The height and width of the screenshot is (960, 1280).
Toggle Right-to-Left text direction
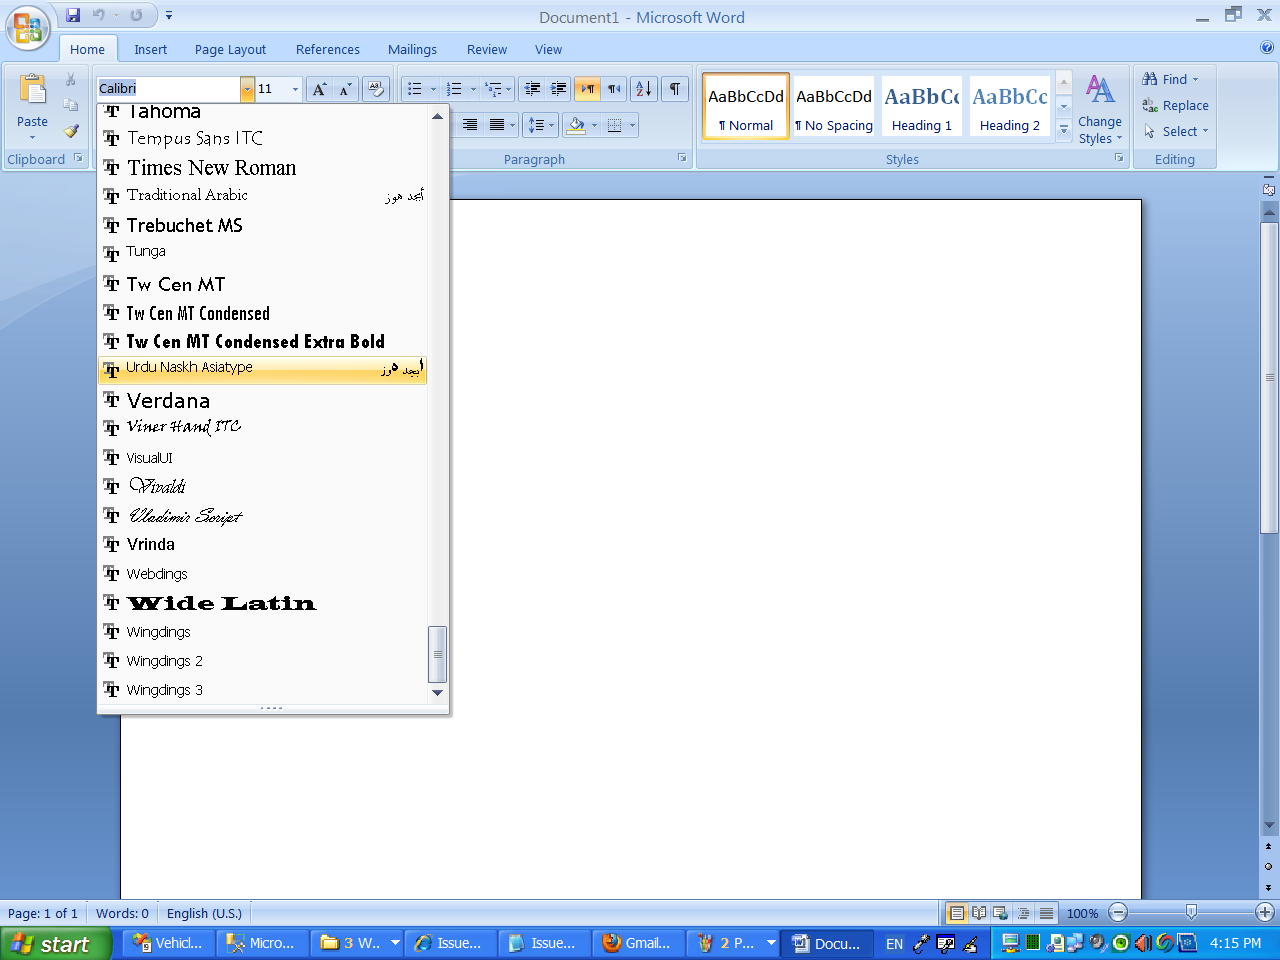(x=613, y=89)
